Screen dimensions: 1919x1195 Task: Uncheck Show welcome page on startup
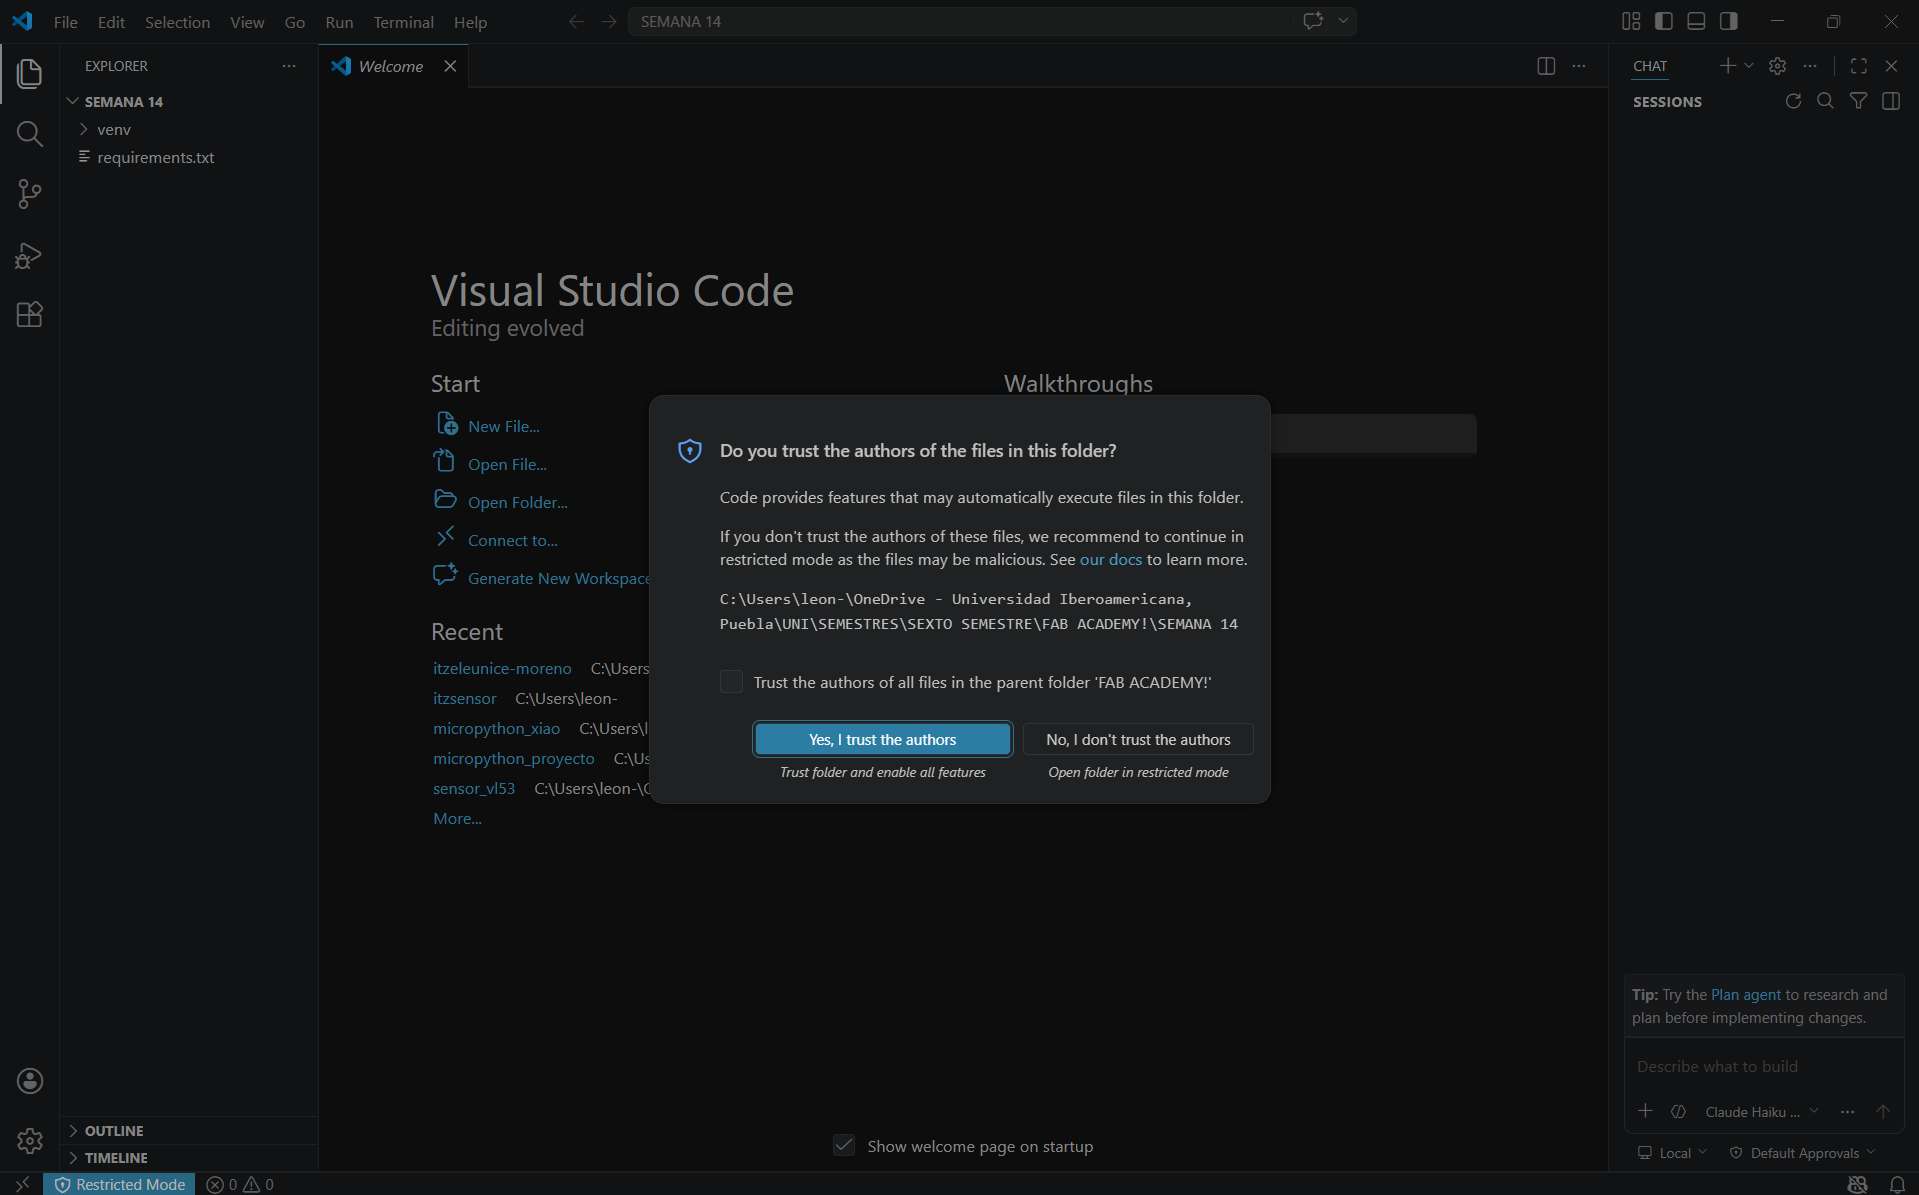[x=844, y=1146]
